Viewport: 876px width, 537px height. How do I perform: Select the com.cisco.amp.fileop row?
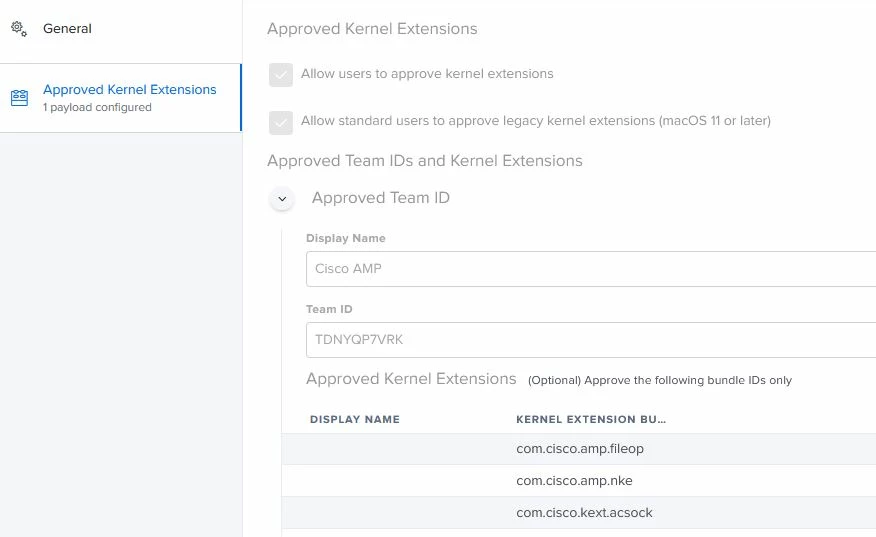(579, 449)
